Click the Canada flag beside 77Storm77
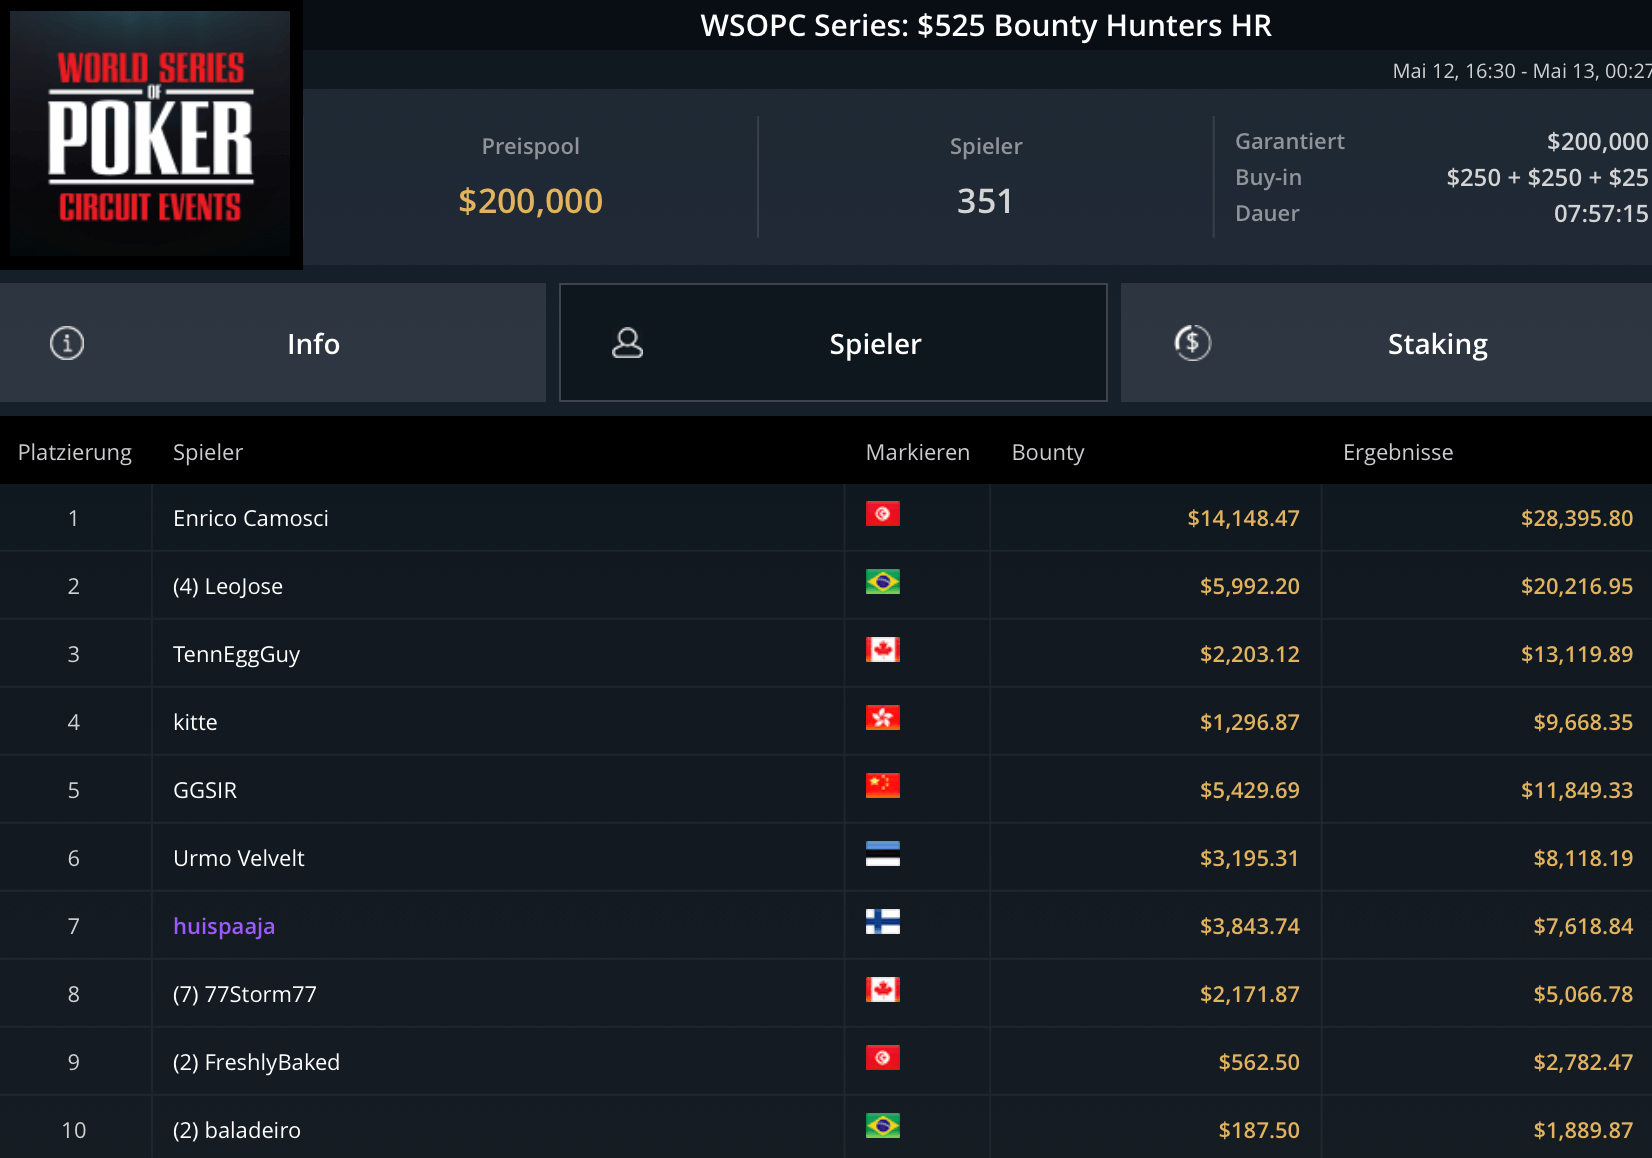Viewport: 1652px width, 1158px height. pyautogui.click(x=882, y=990)
